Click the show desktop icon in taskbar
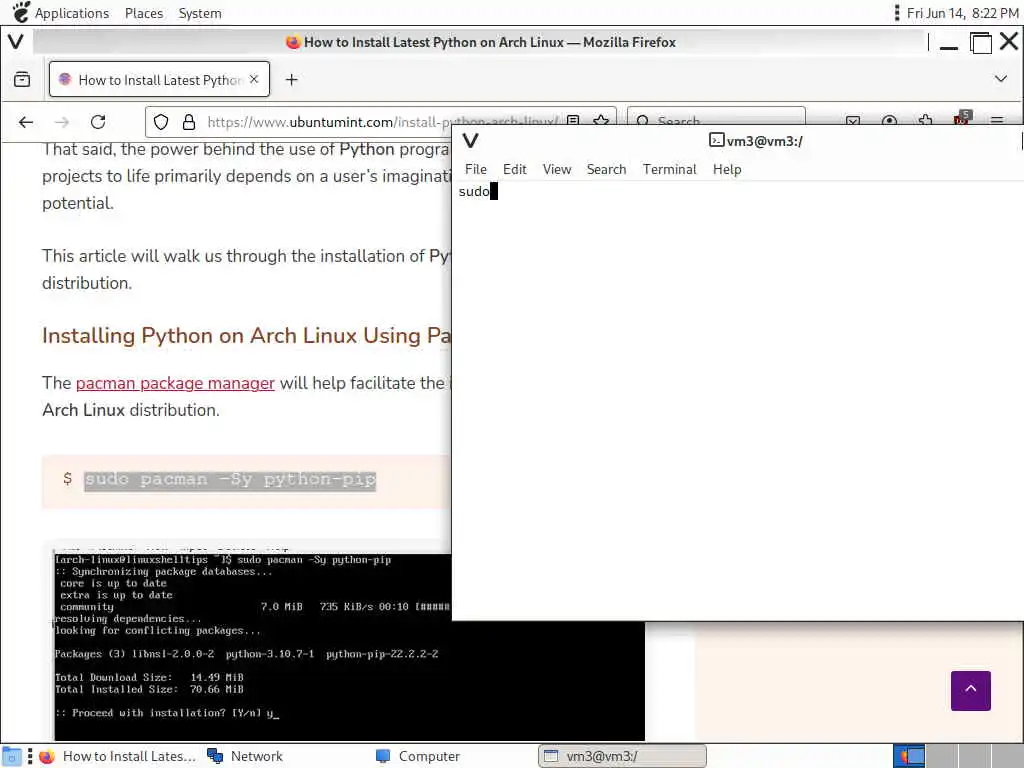The height and width of the screenshot is (768, 1024). coord(12,756)
